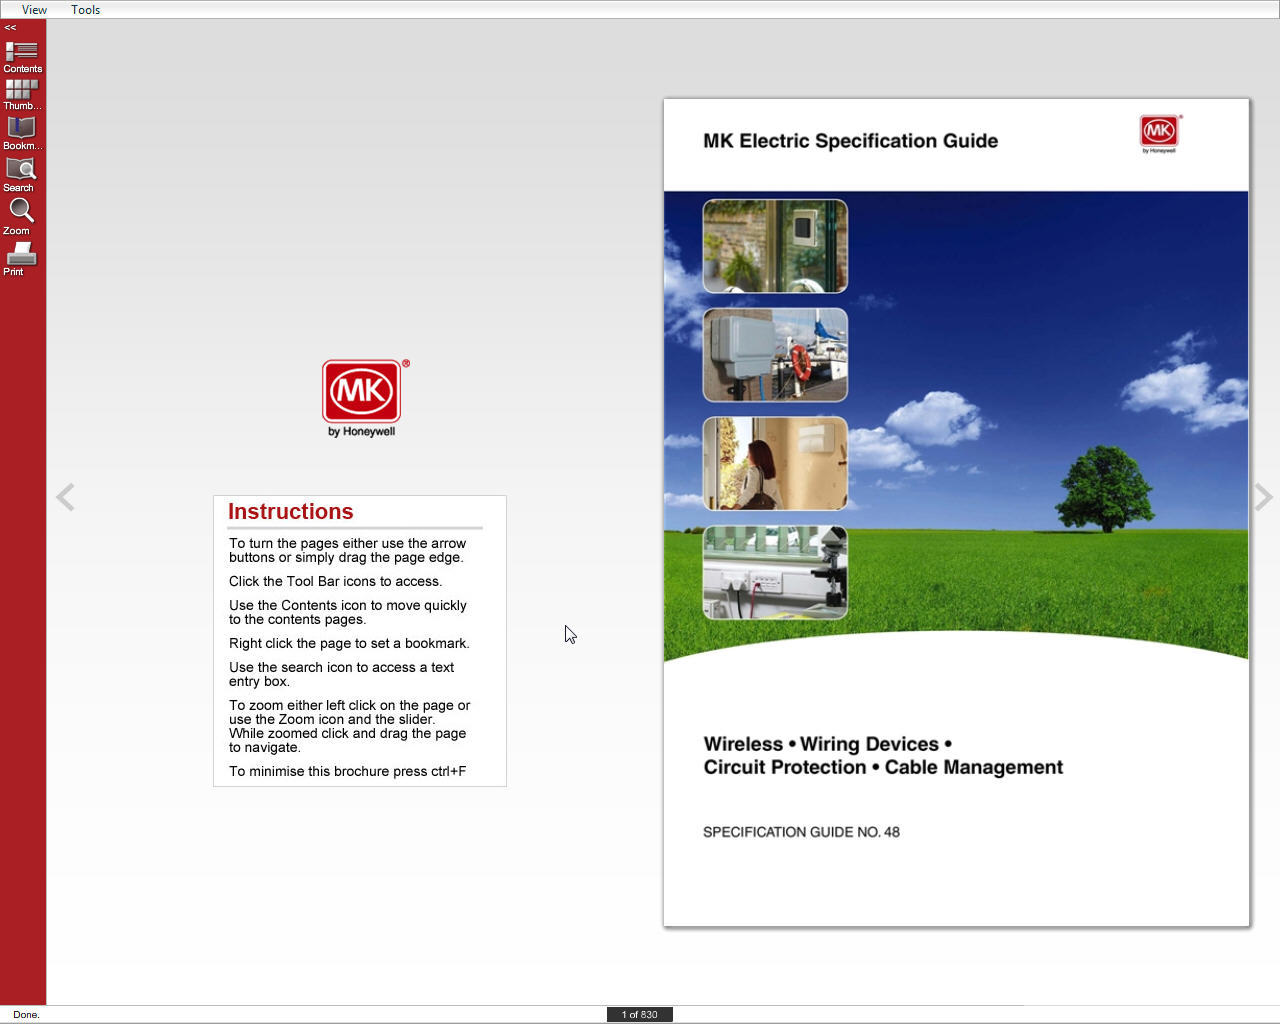
Task: Open the Contents sidebar icon
Action: click(x=22, y=57)
